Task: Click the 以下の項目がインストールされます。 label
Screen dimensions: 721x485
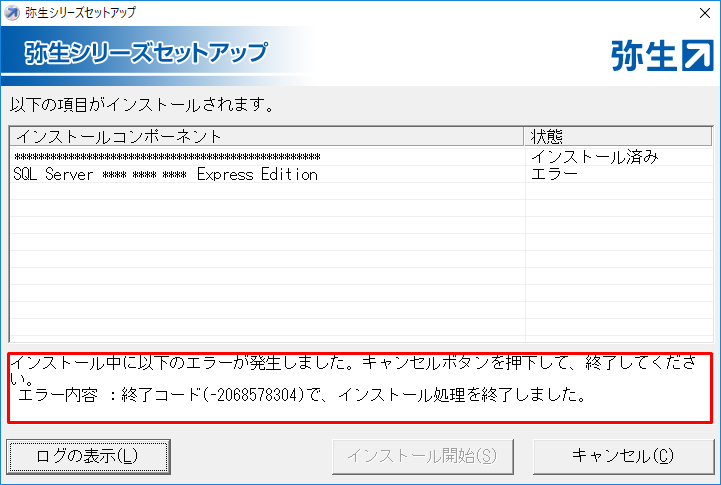Action: (x=142, y=105)
